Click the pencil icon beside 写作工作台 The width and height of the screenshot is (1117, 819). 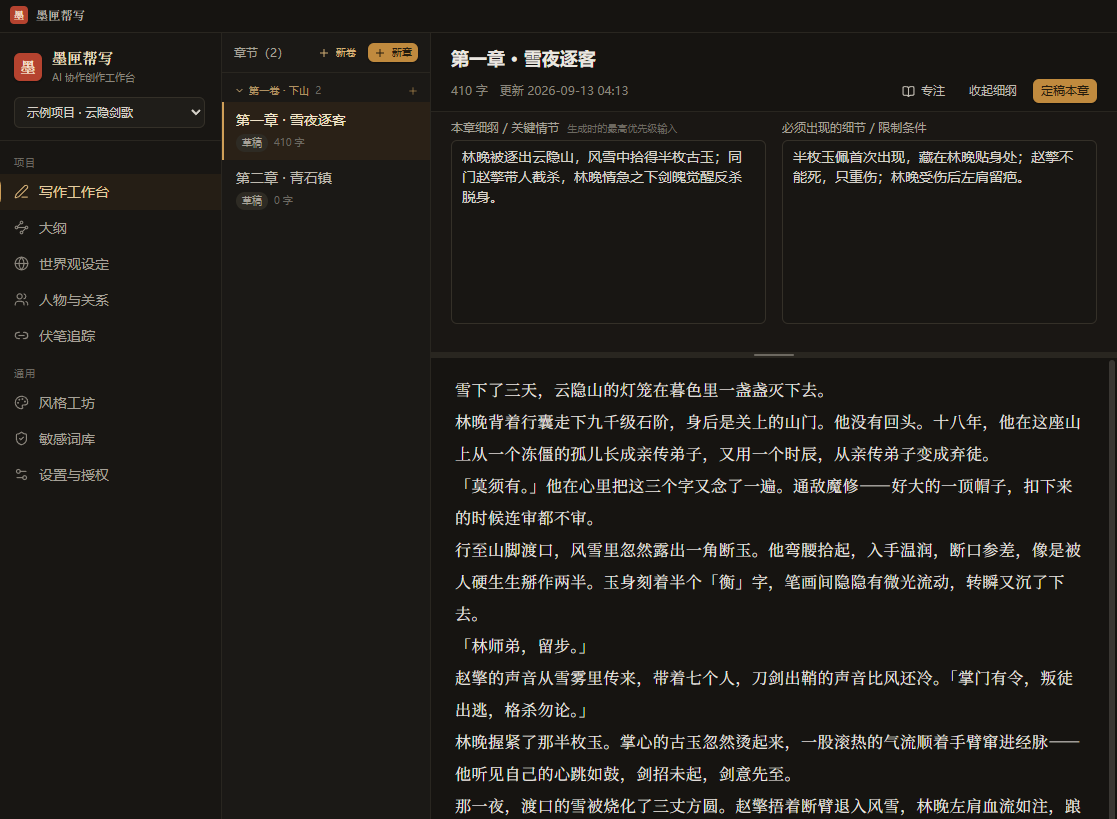tap(21, 192)
